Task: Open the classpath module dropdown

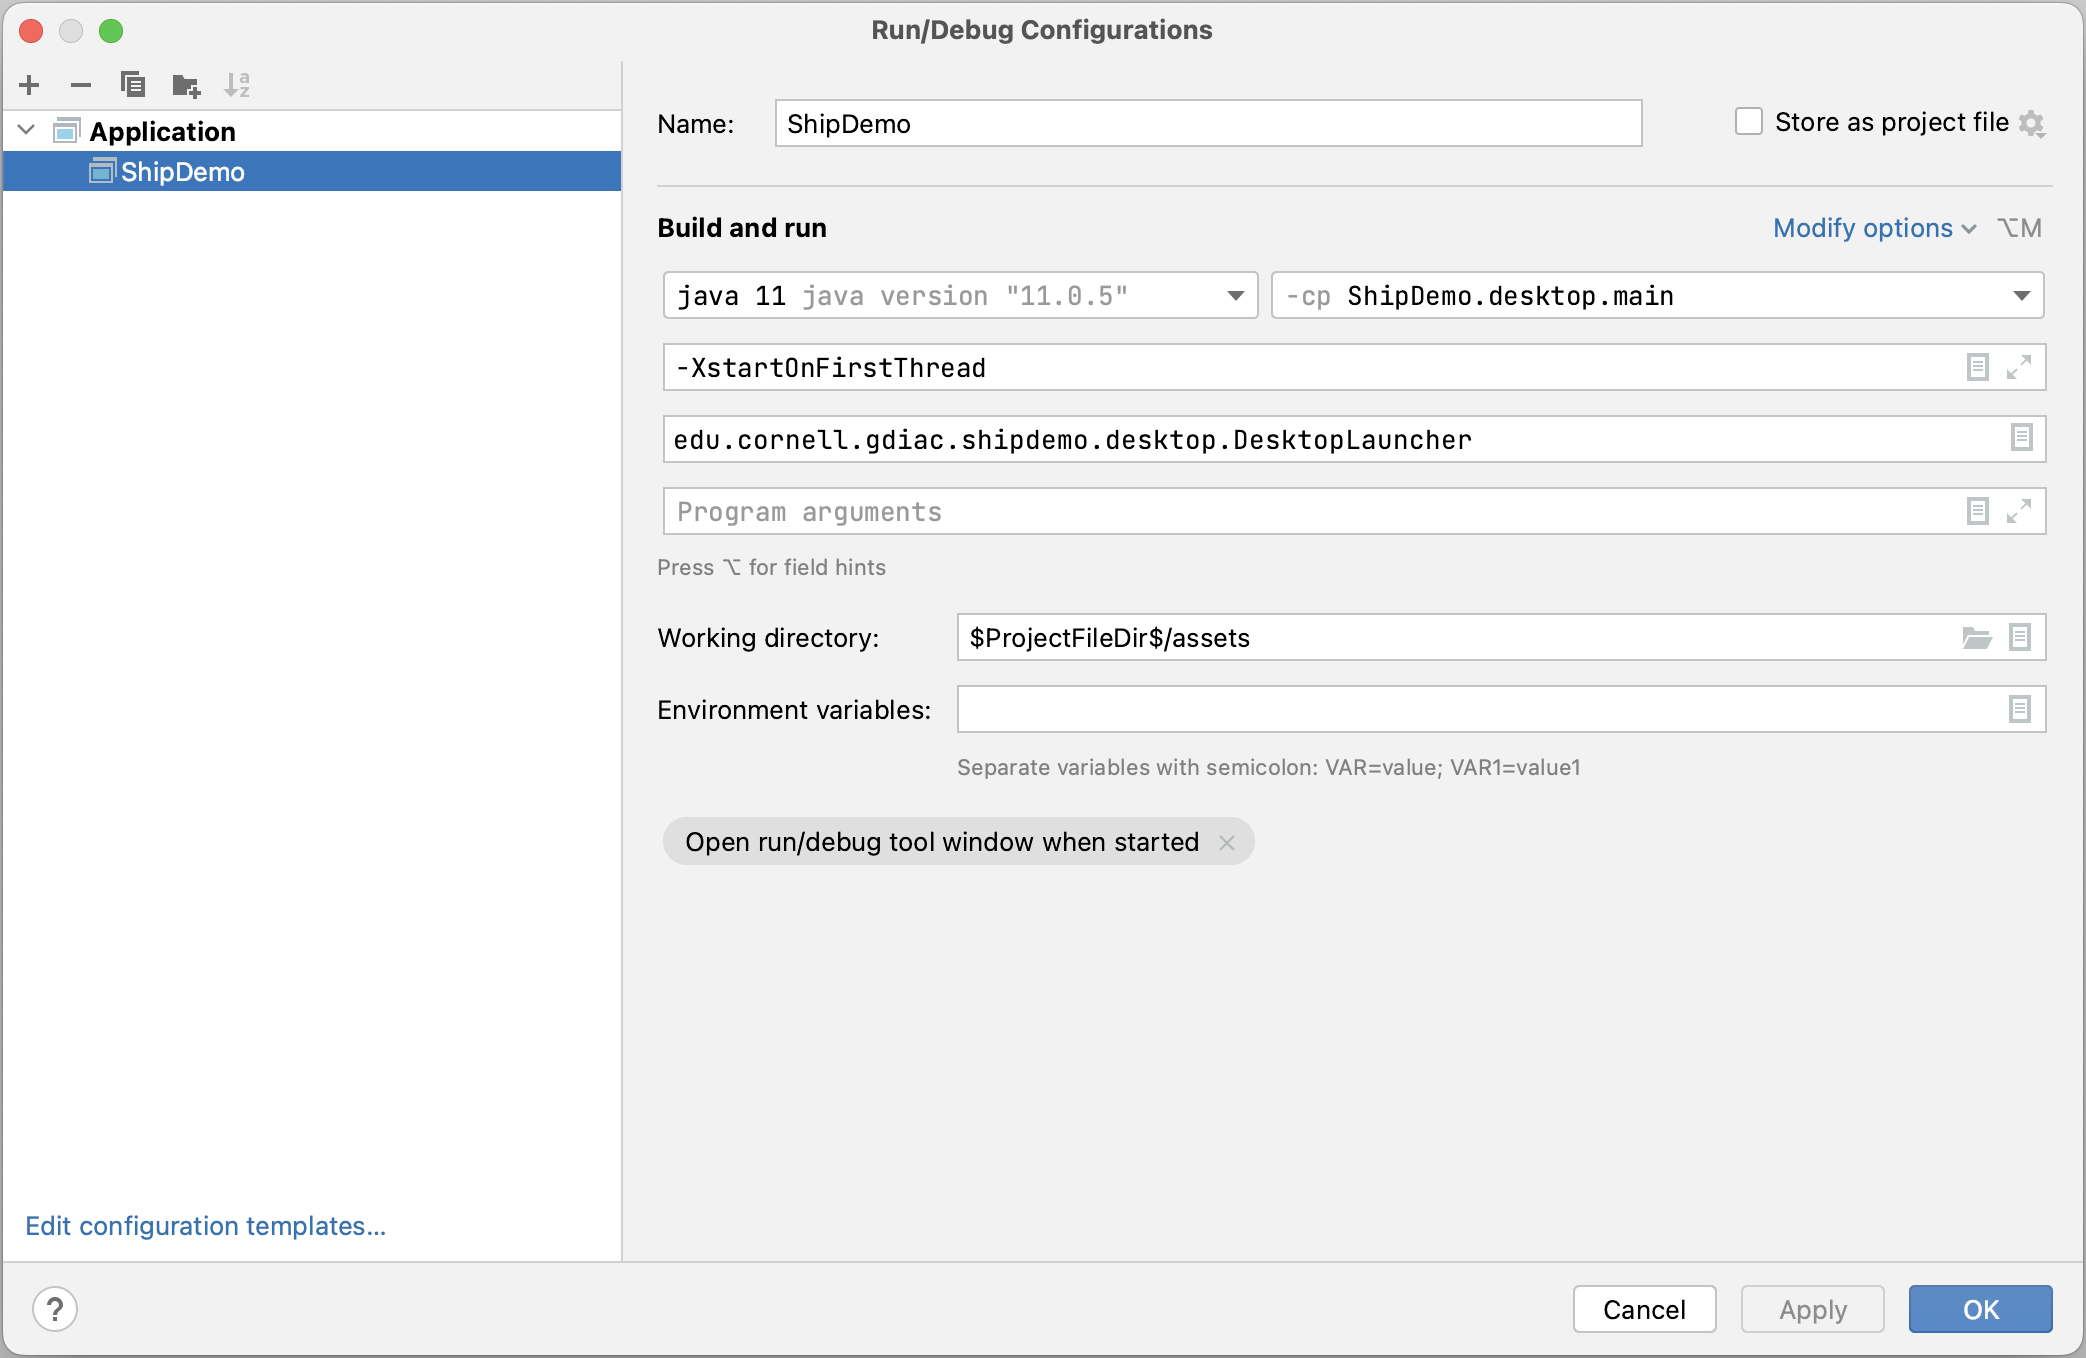Action: click(2021, 296)
